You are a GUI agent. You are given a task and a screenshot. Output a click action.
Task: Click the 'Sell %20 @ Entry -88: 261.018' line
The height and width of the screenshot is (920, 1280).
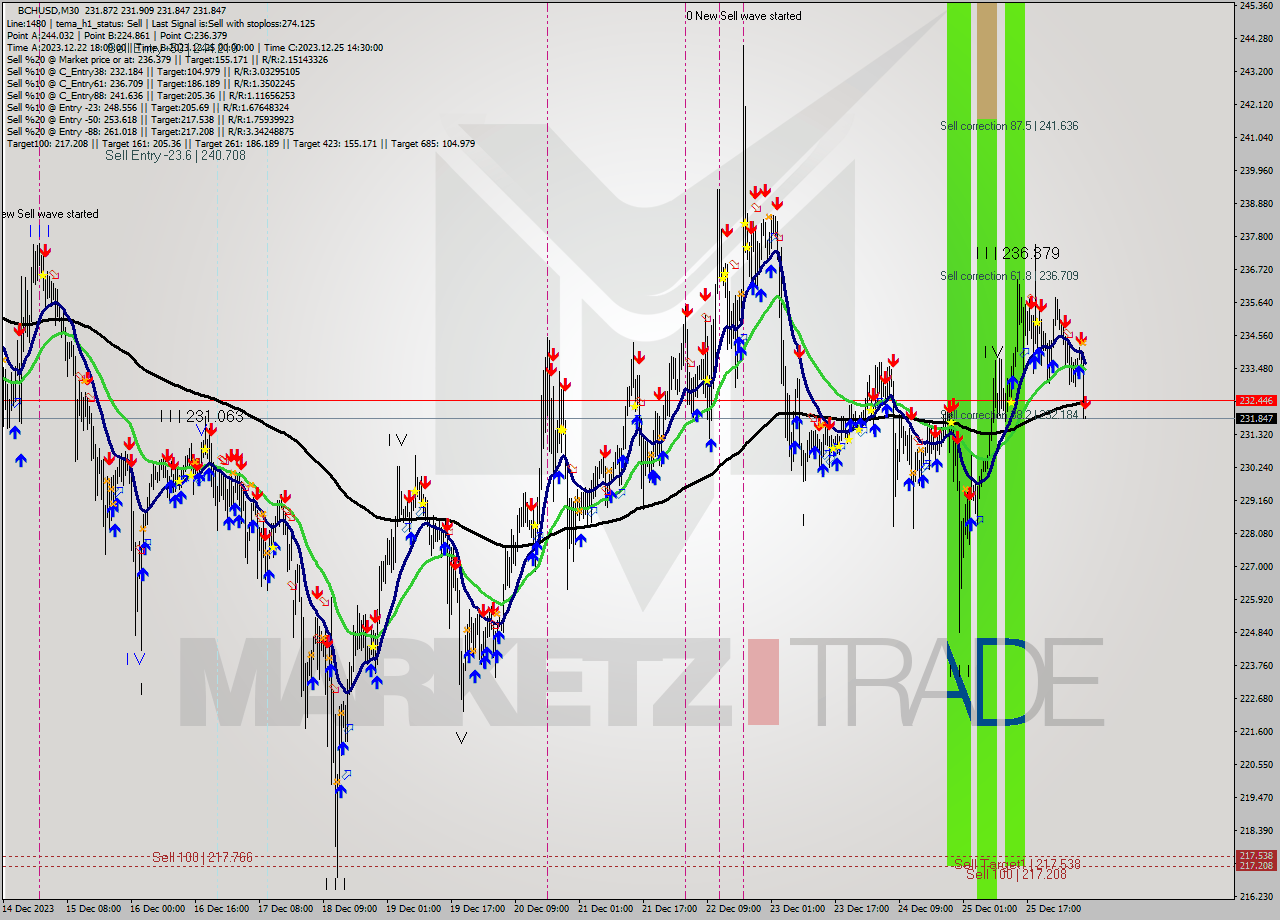coord(150,132)
